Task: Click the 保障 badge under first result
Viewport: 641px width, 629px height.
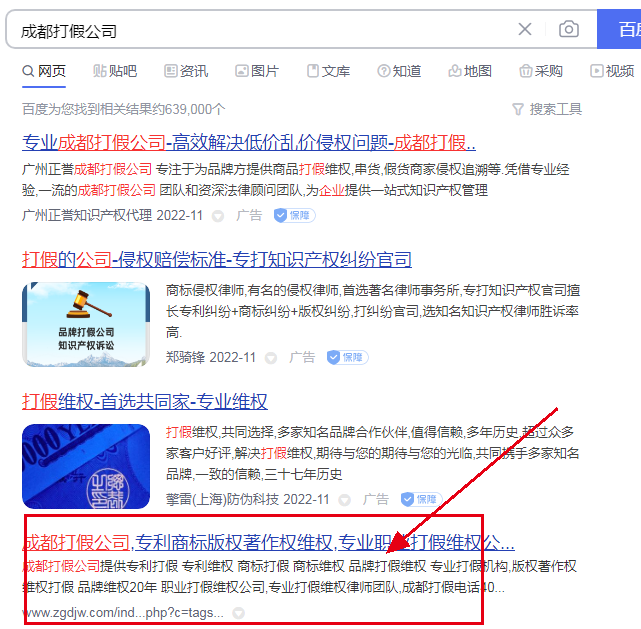Action: click(x=294, y=215)
